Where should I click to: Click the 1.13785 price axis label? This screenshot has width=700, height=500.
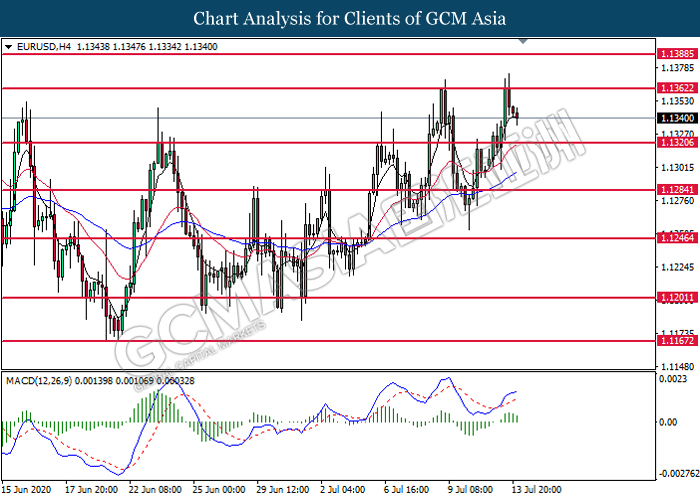pyautogui.click(x=676, y=69)
